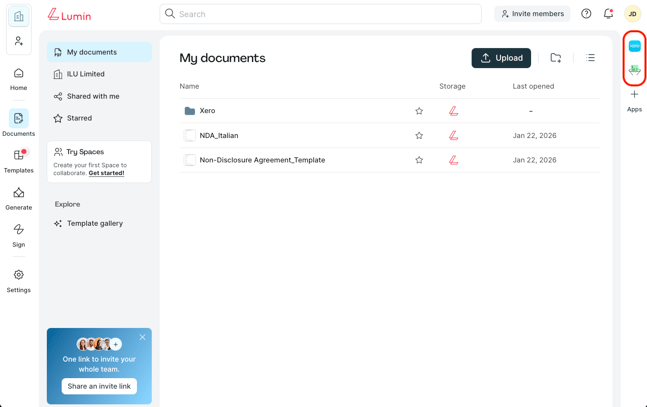Select My documents in the sidebar
The height and width of the screenshot is (407, 647).
tap(99, 52)
